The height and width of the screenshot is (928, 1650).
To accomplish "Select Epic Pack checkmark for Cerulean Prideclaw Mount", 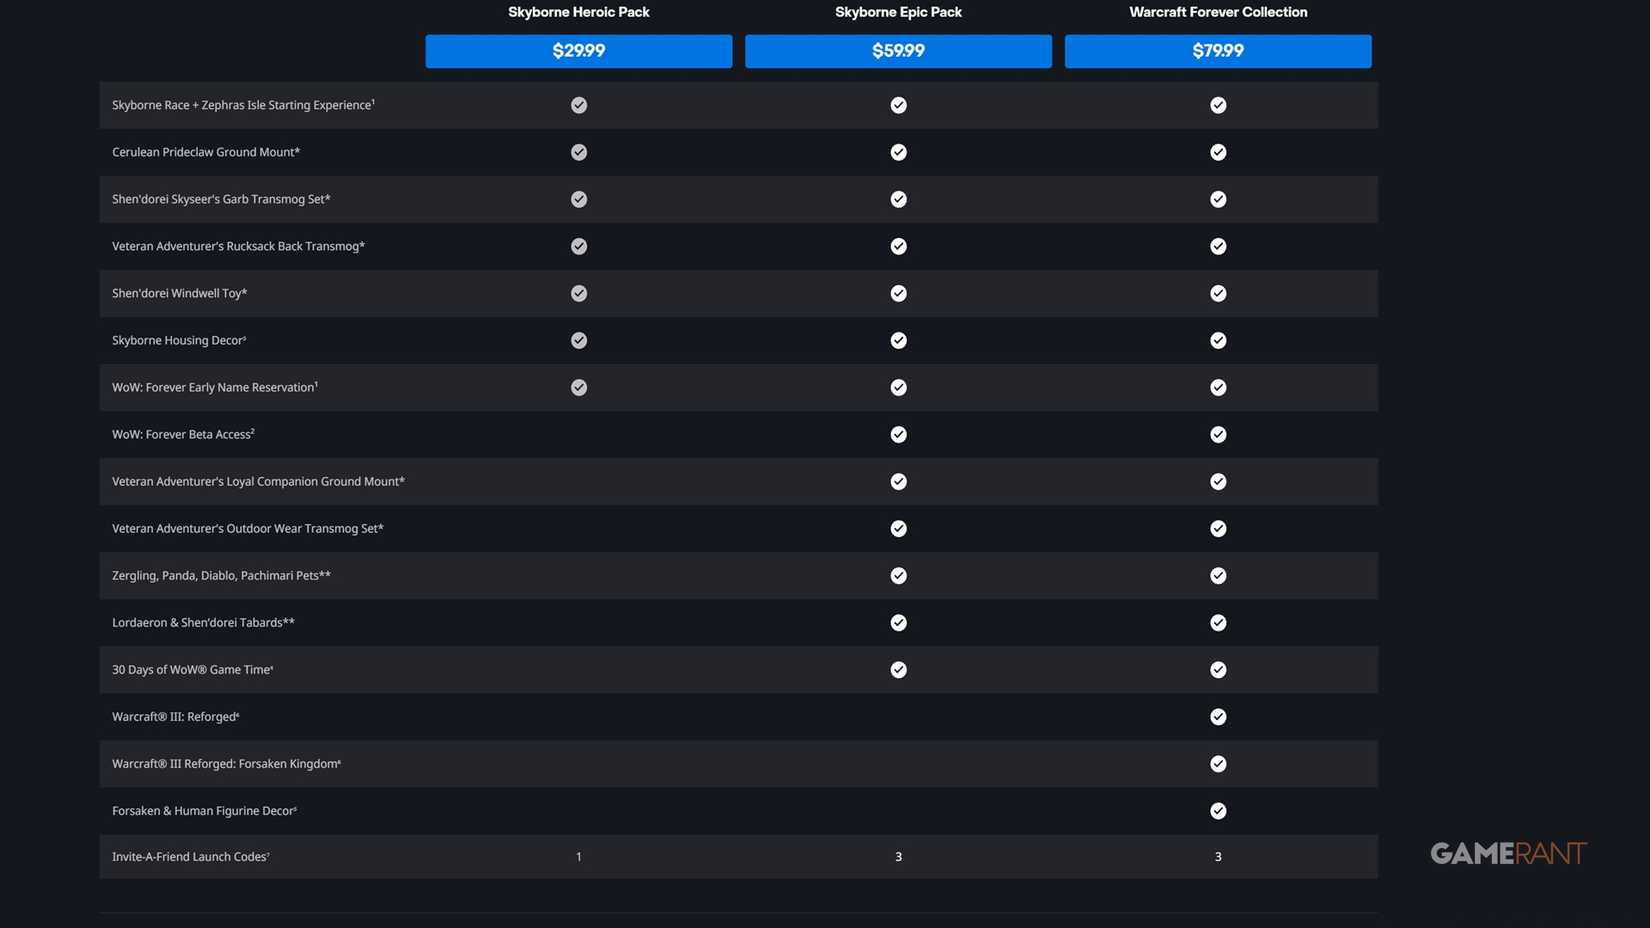I will 899,152.
